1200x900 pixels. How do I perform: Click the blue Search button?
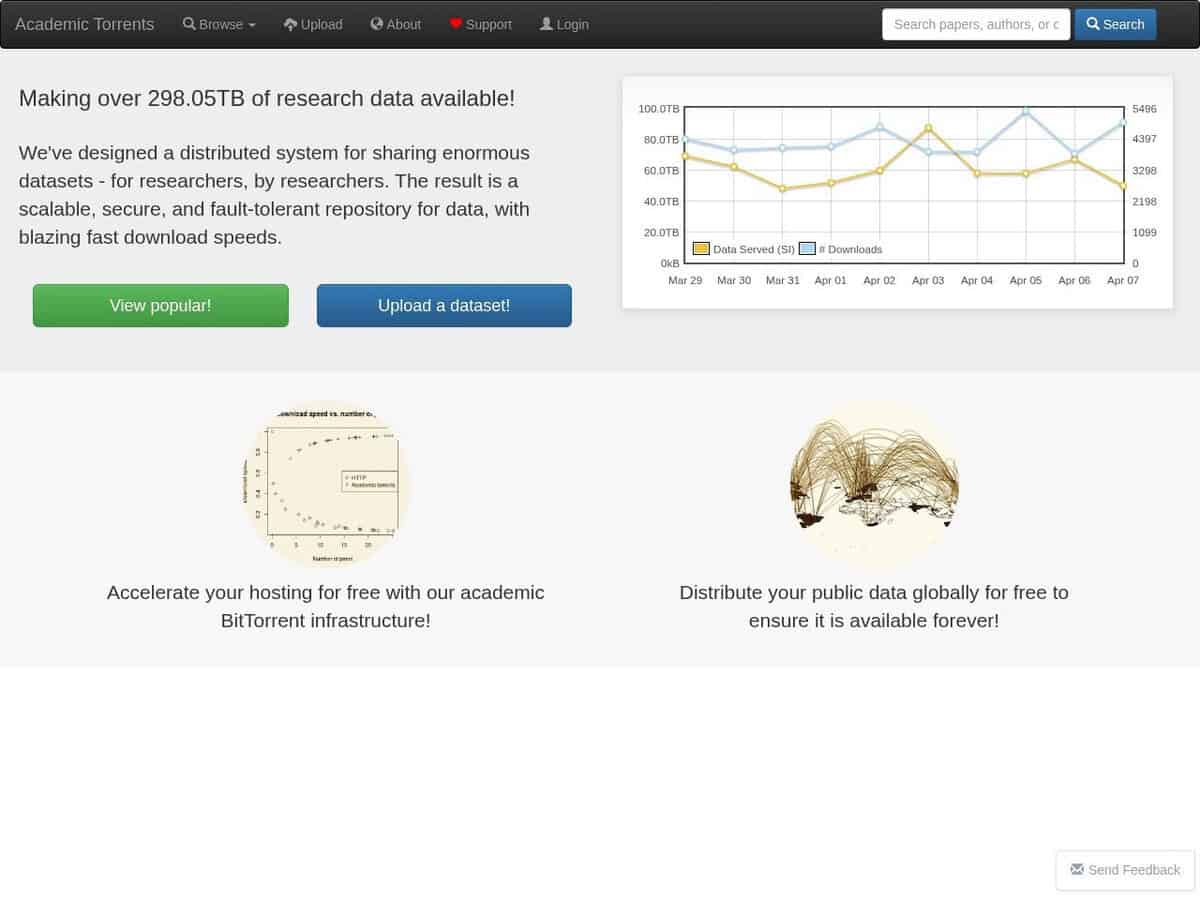coord(1115,24)
